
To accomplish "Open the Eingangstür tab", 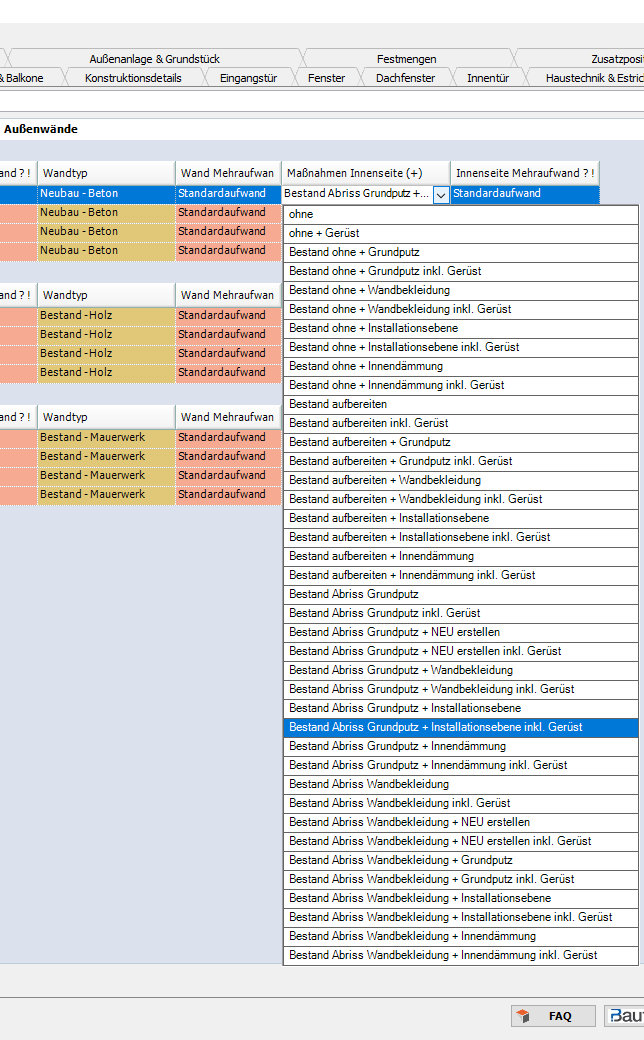I will tap(248, 78).
